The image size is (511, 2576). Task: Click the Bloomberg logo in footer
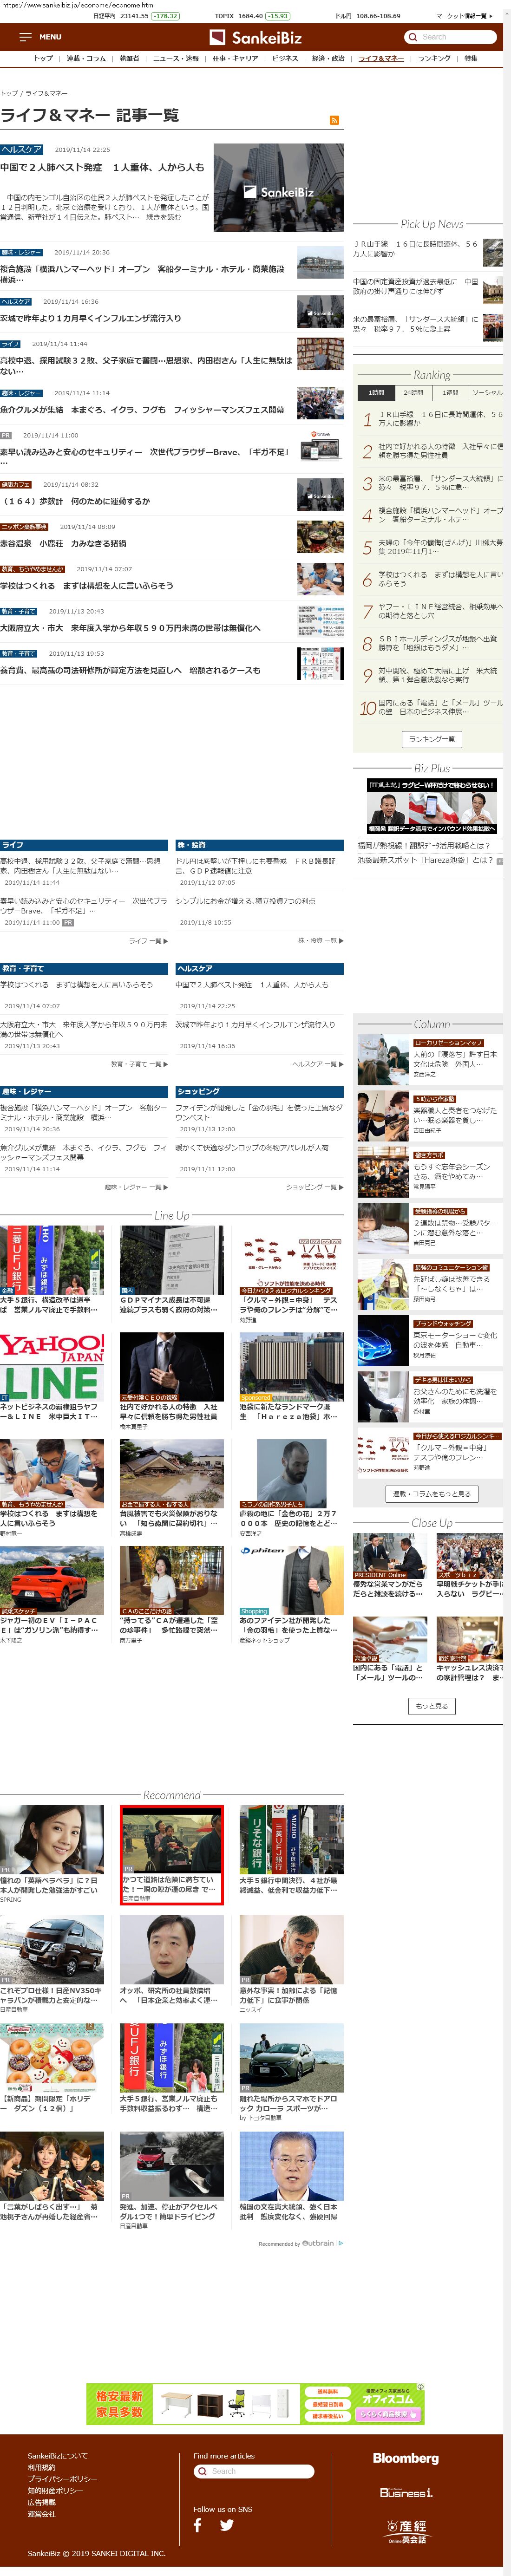pyautogui.click(x=405, y=2457)
